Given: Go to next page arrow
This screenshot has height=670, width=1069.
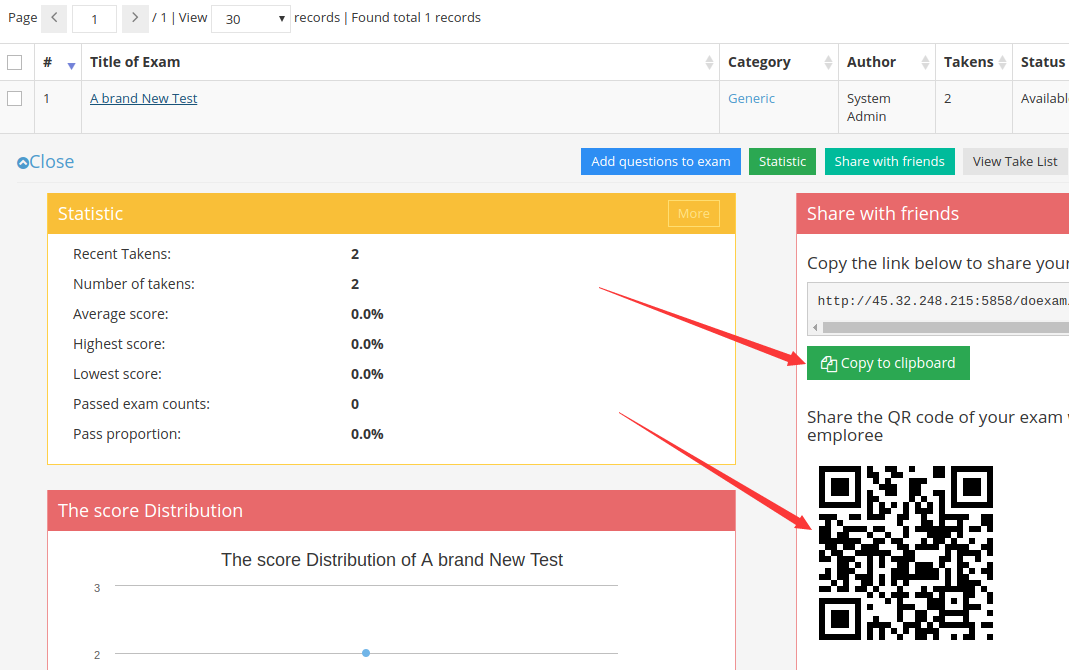Looking at the screenshot, I should 135,18.
